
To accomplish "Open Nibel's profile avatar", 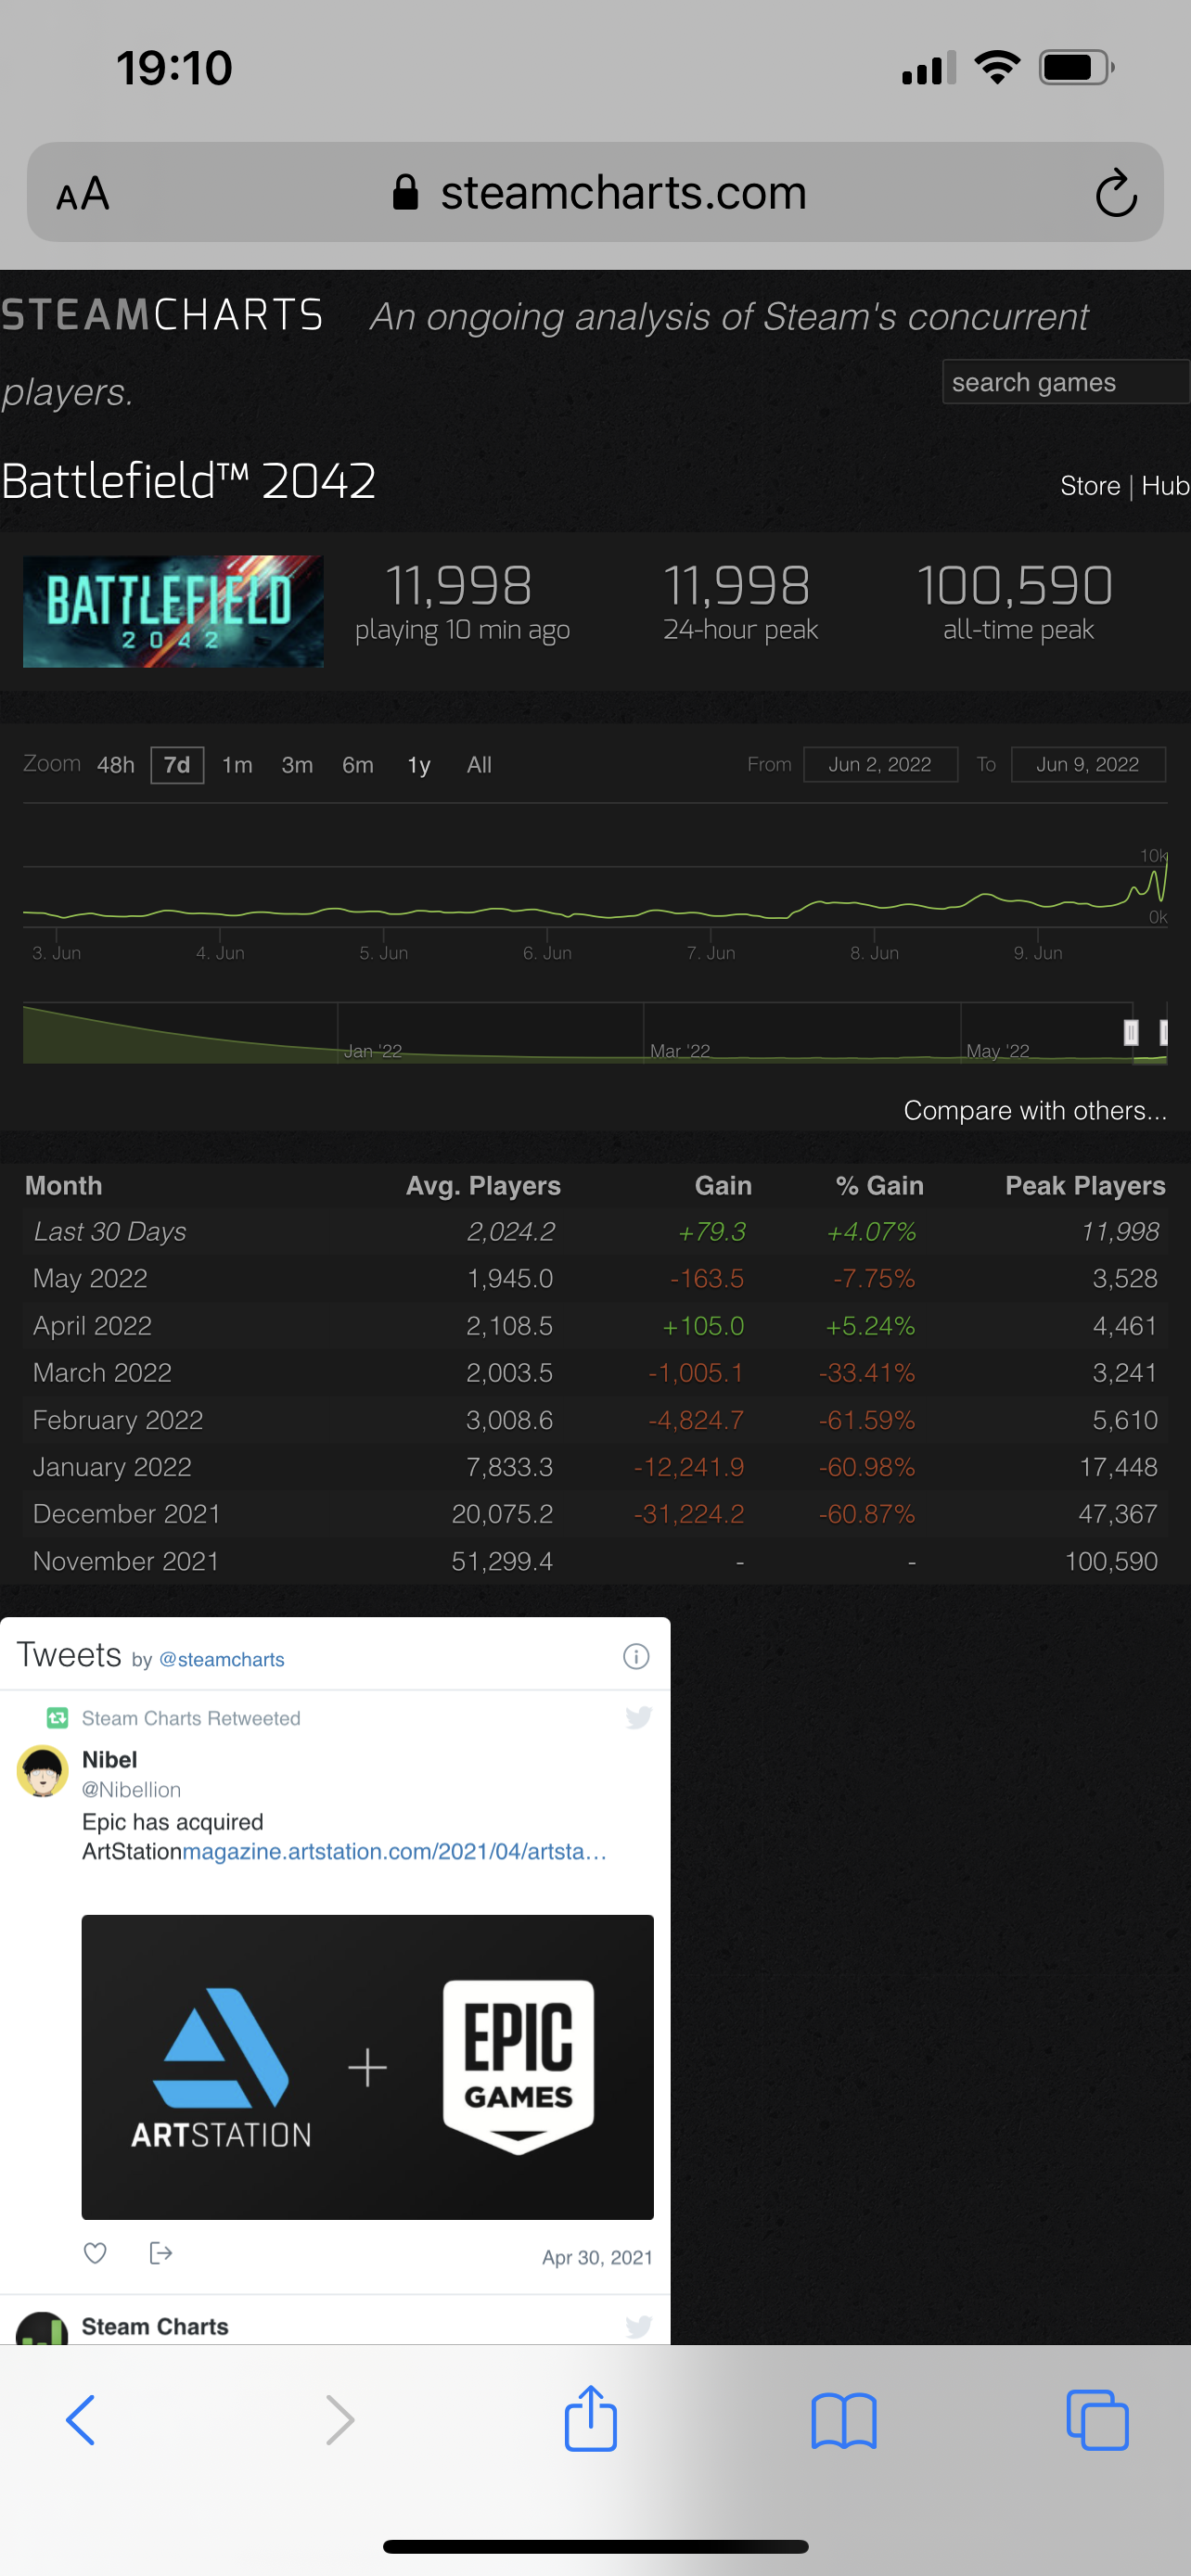I will click(42, 1771).
